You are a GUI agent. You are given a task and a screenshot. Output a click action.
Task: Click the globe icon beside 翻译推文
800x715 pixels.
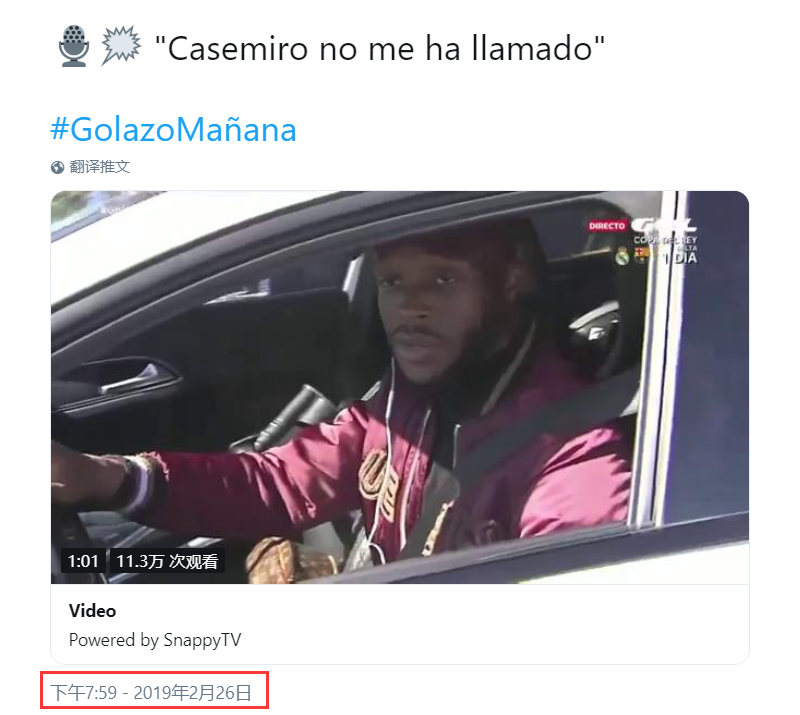pyautogui.click(x=57, y=167)
